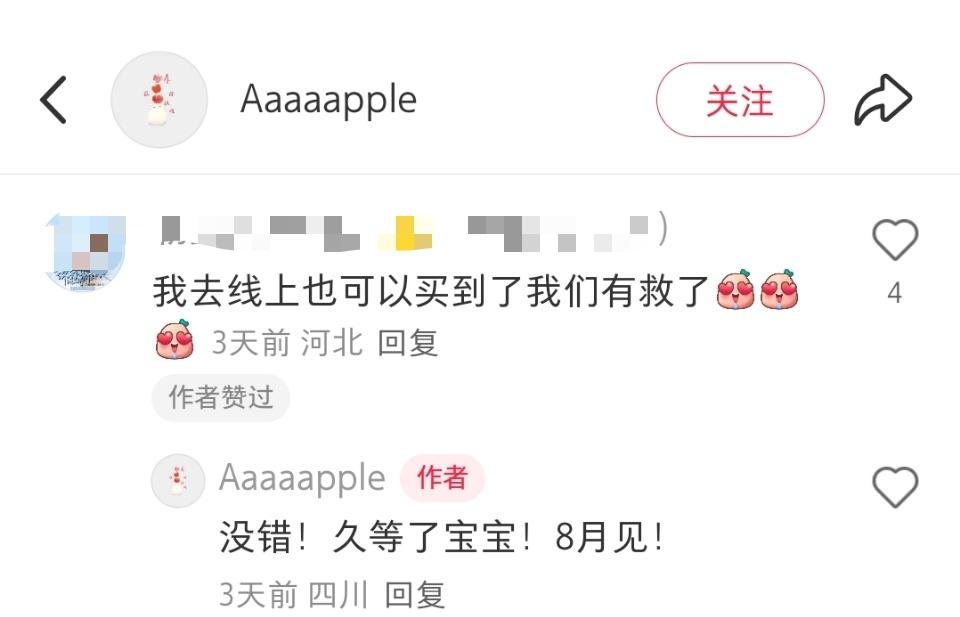Open the share arrow icon

pos(883,100)
